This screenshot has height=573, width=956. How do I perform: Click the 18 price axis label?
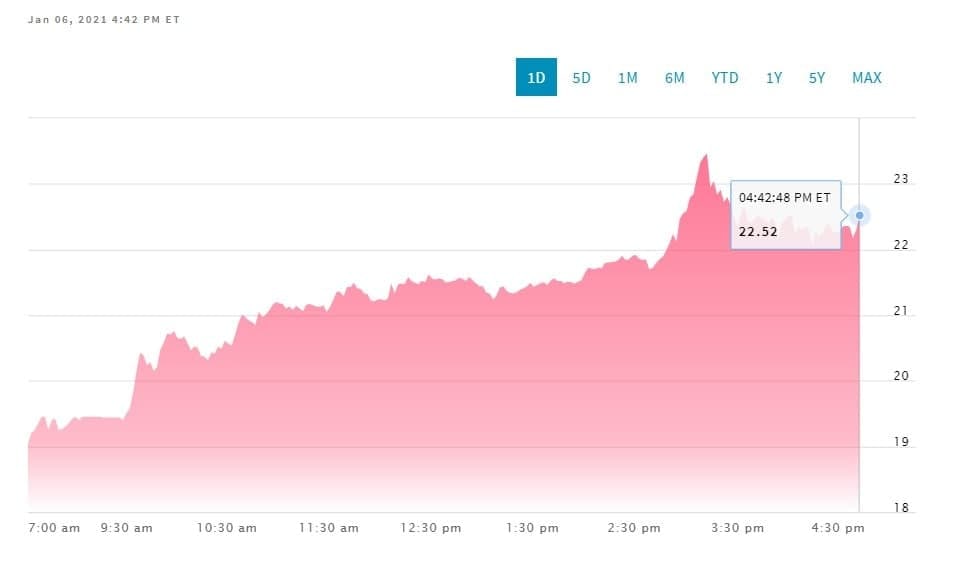(x=900, y=508)
